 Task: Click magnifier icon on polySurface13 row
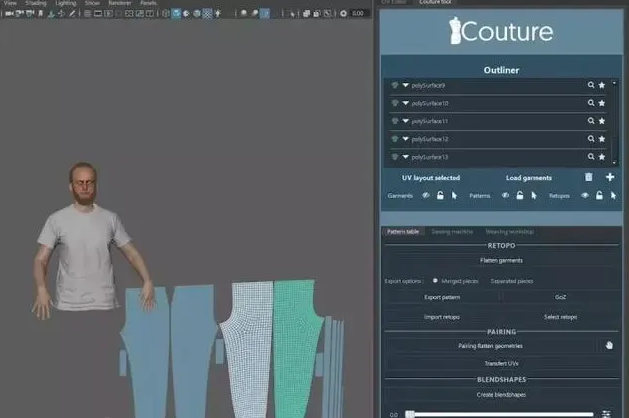(x=590, y=156)
